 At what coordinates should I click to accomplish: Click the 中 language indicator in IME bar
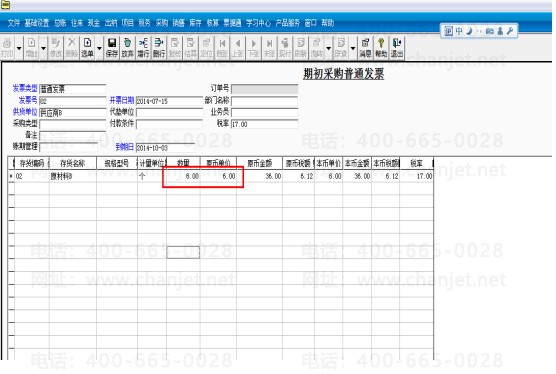[x=459, y=31]
